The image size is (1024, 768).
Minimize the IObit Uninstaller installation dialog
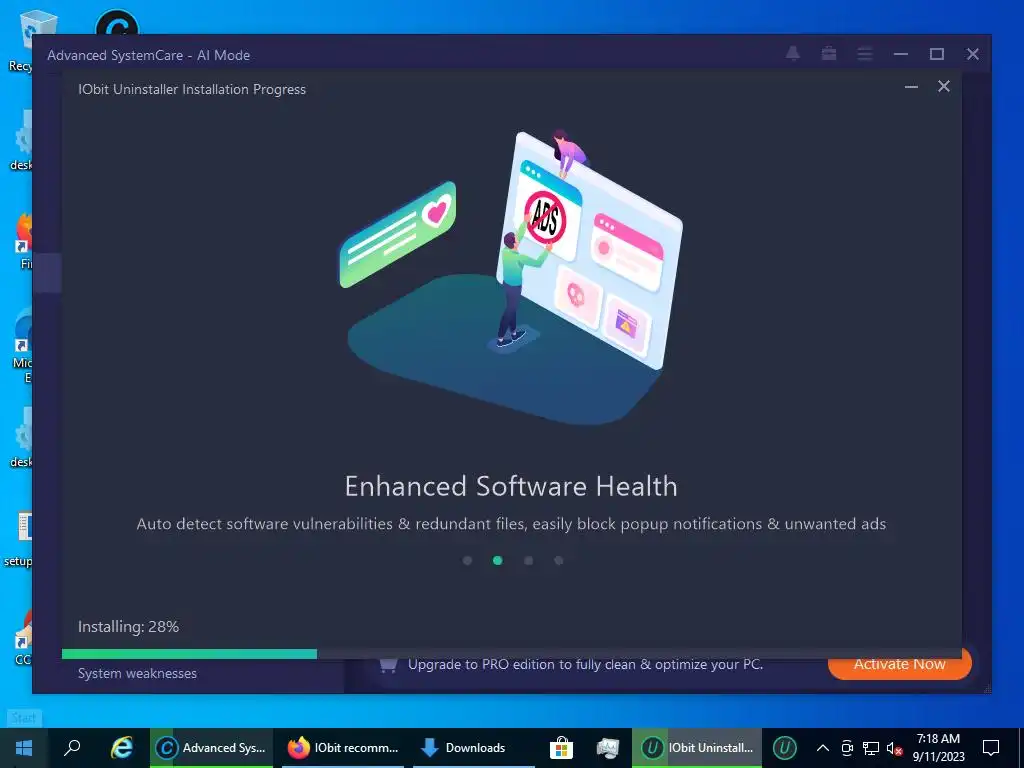click(x=911, y=86)
